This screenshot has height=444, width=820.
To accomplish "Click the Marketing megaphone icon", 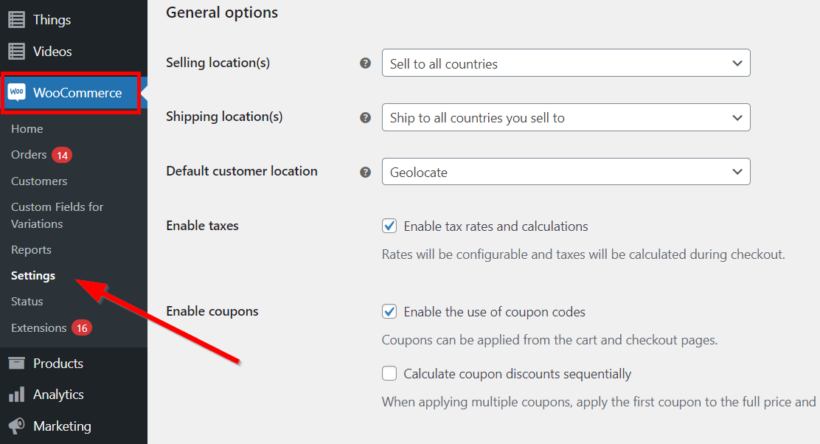I will (16, 426).
